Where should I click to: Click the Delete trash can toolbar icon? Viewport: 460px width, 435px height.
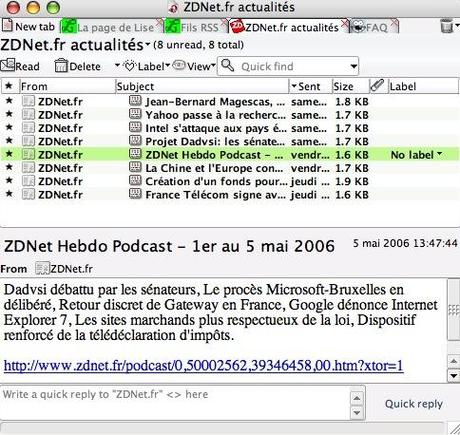(61, 66)
